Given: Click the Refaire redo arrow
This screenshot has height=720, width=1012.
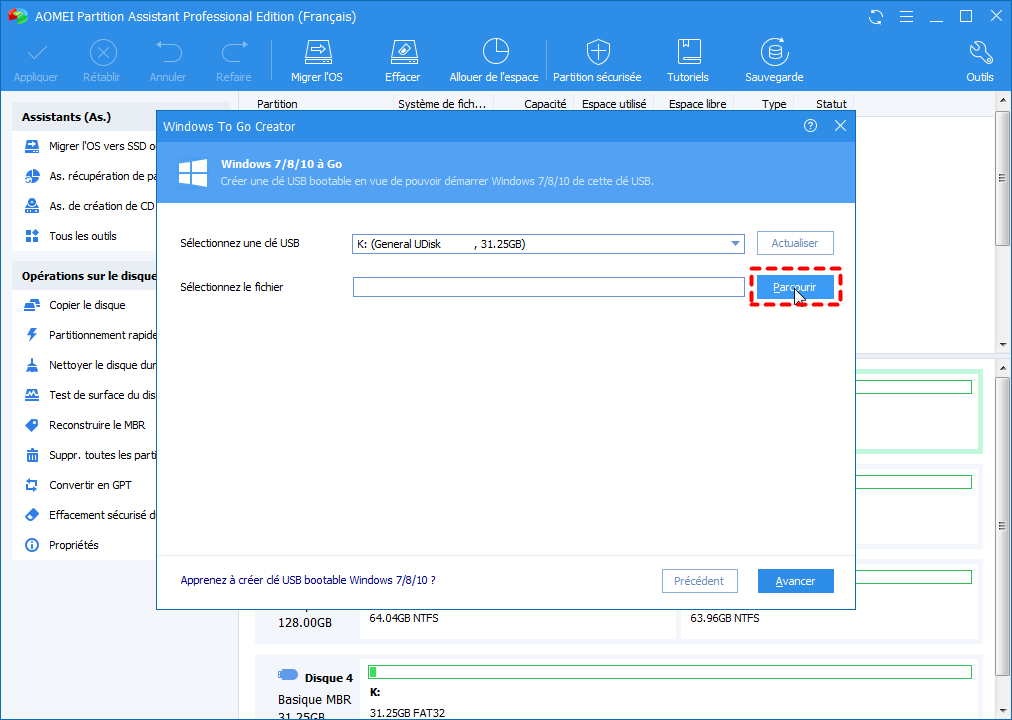Looking at the screenshot, I should point(234,53).
